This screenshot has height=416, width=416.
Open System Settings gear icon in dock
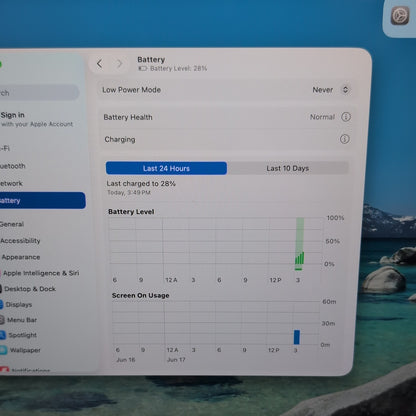point(400,17)
